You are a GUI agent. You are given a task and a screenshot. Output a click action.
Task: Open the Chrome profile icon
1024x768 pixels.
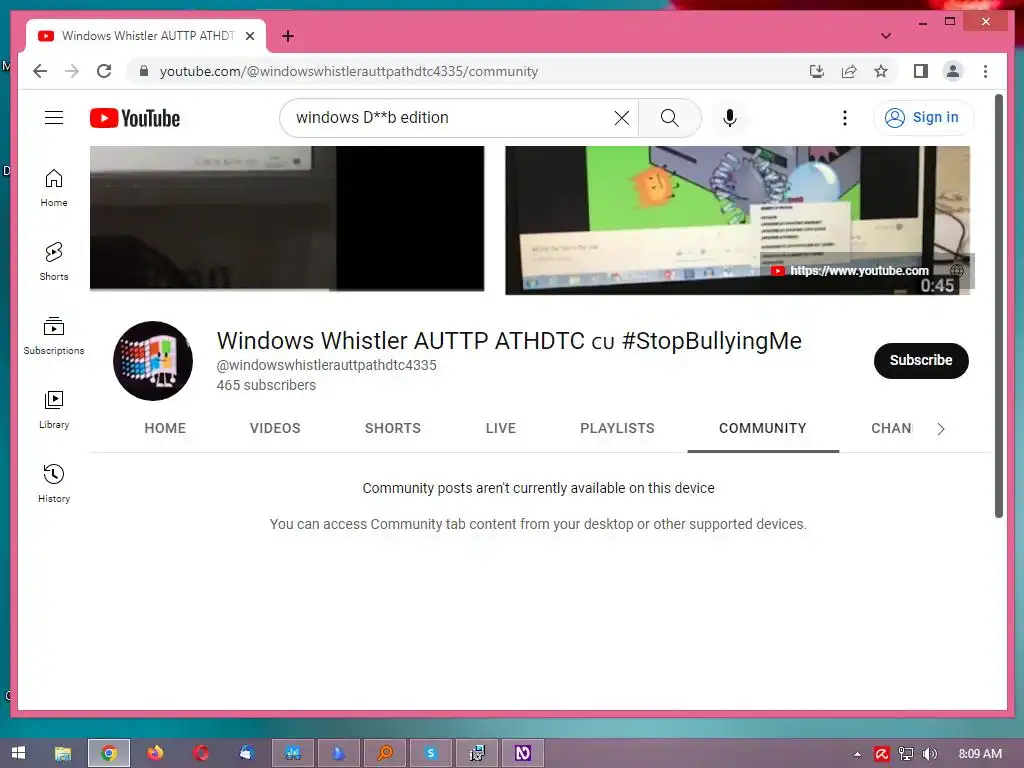[x=953, y=71]
